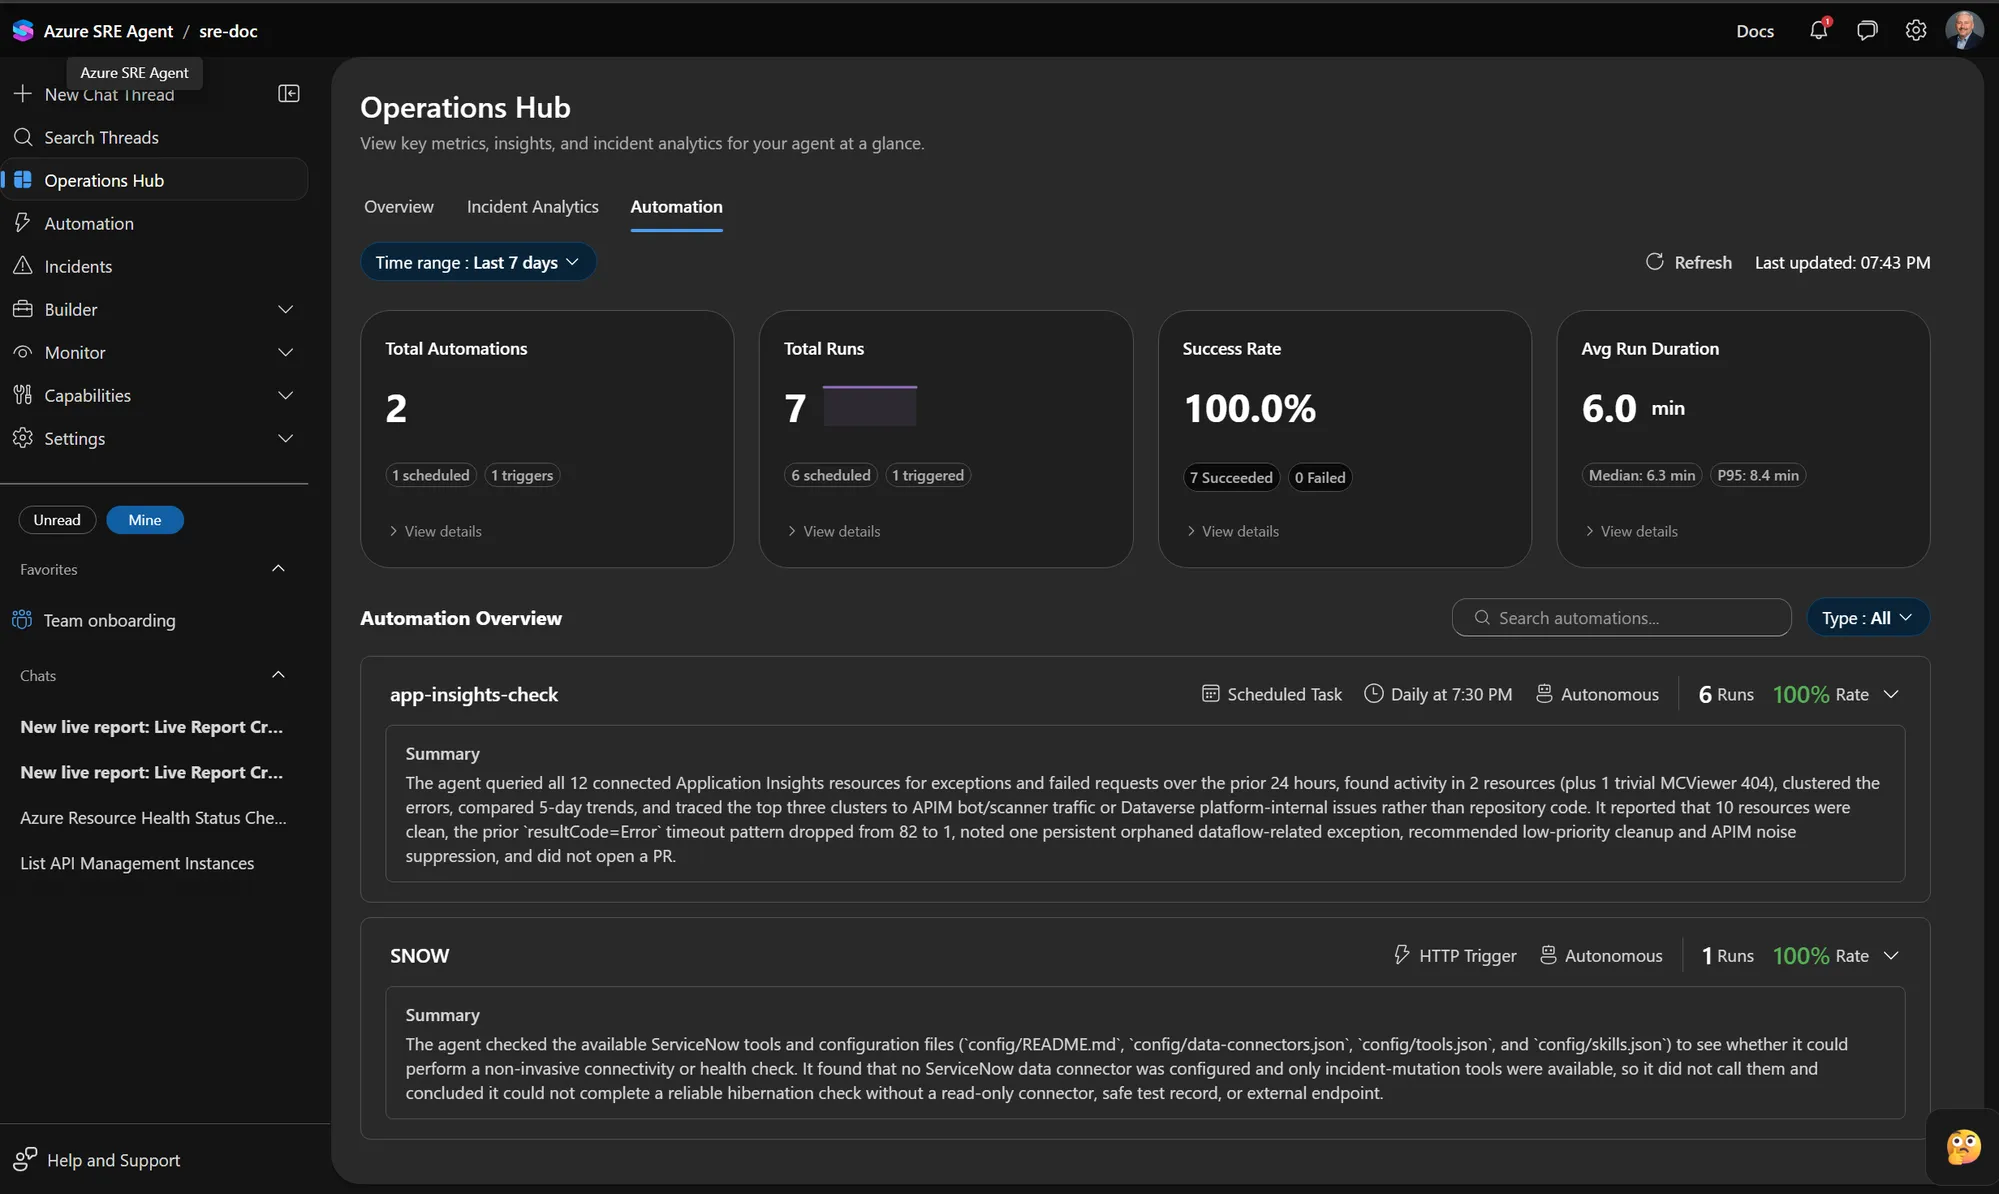Open the chat feedback bubble icon
This screenshot has width=1999, height=1194.
point(1867,30)
